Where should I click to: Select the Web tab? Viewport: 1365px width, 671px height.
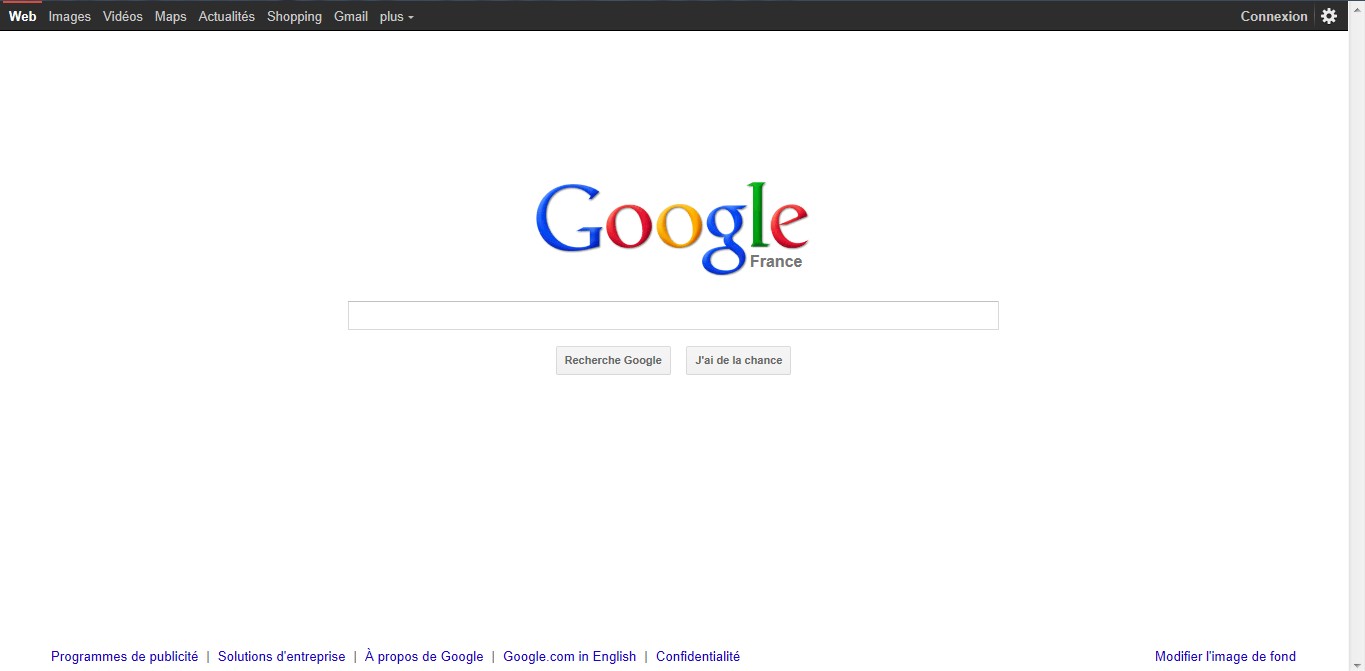coord(22,16)
